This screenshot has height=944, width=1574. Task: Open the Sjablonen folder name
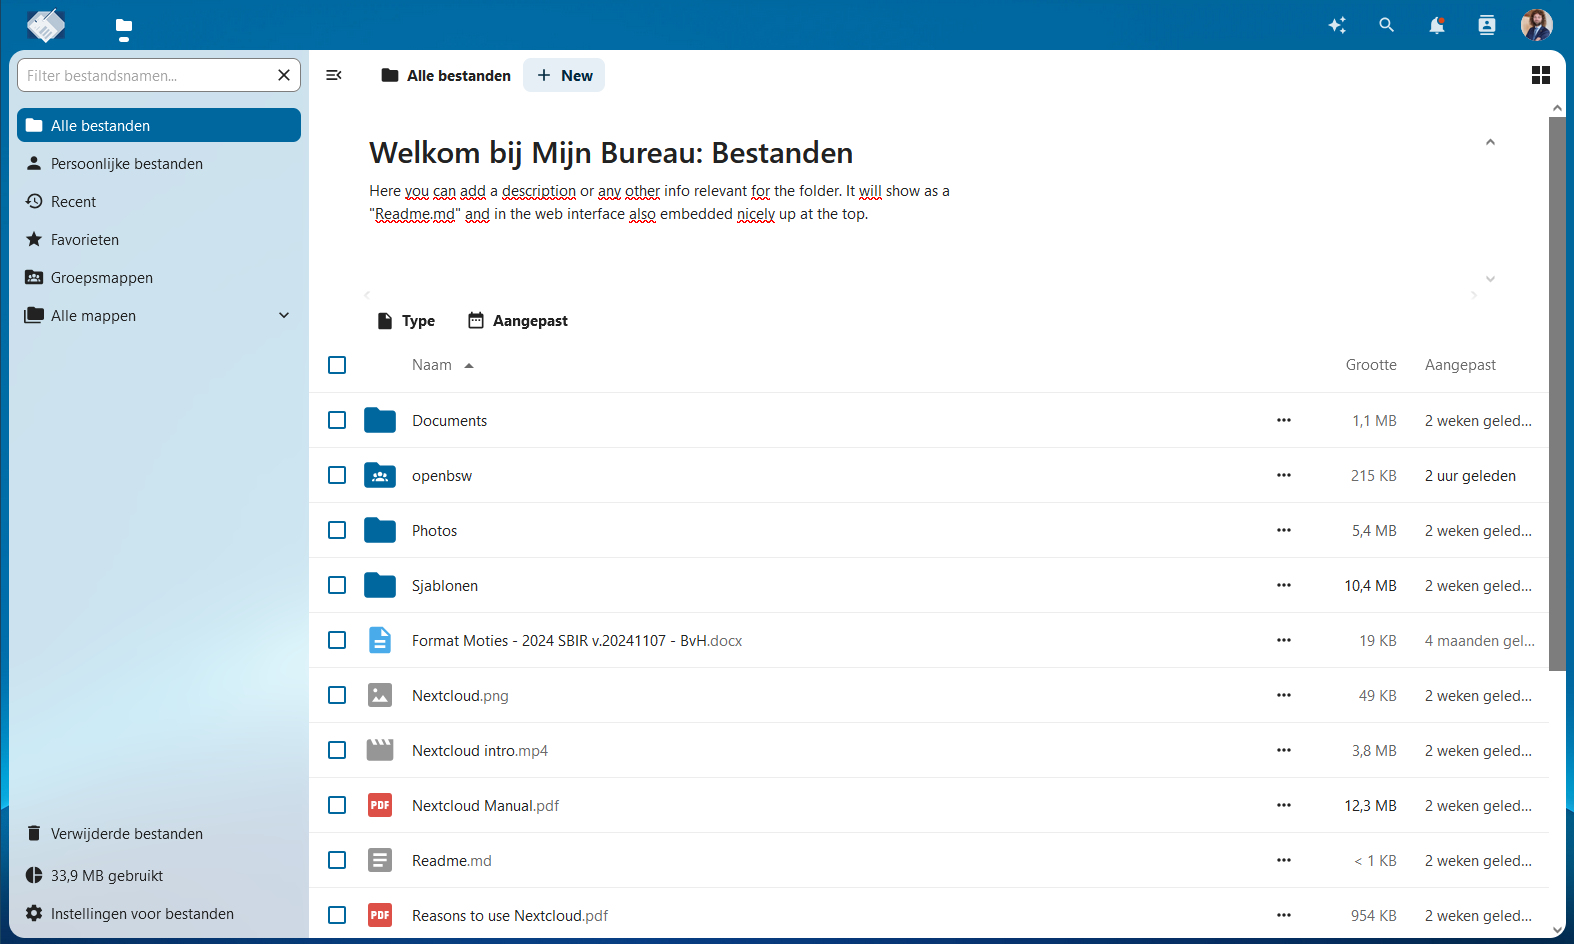[445, 585]
